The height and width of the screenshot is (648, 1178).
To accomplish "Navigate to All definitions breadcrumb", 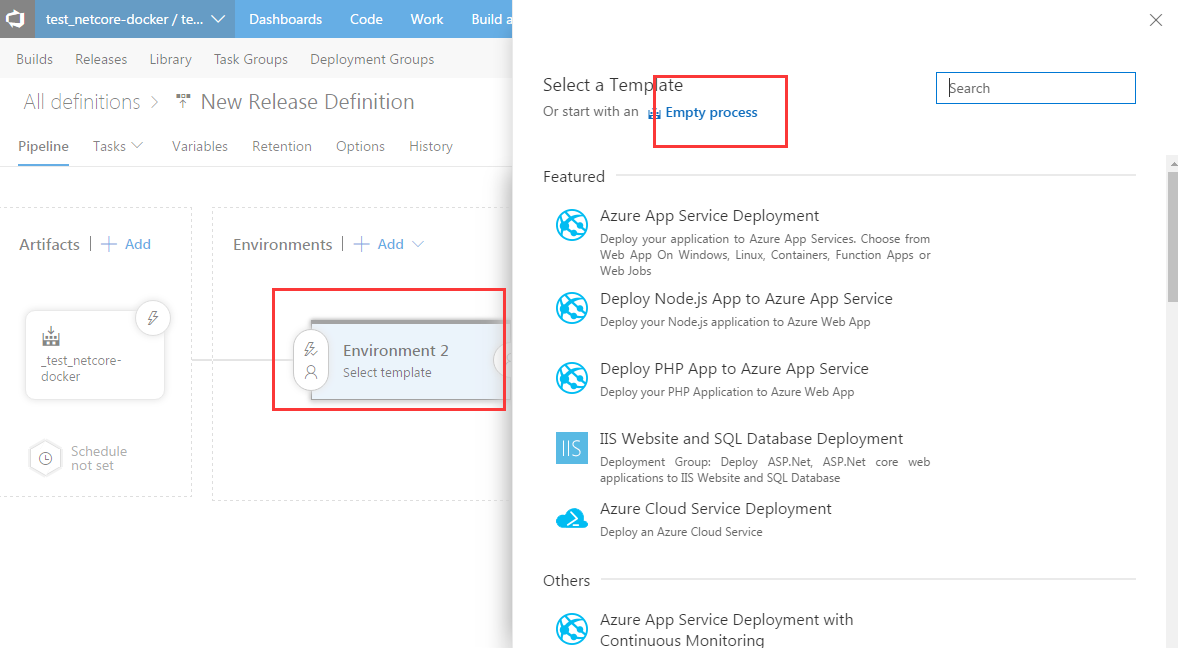I will 82,101.
